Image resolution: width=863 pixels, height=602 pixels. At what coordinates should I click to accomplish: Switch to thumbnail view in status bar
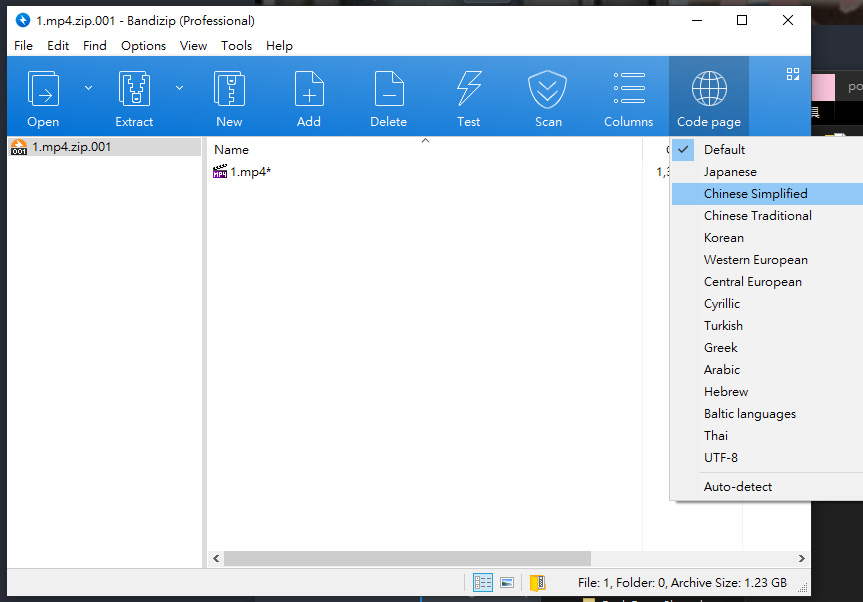tap(507, 582)
